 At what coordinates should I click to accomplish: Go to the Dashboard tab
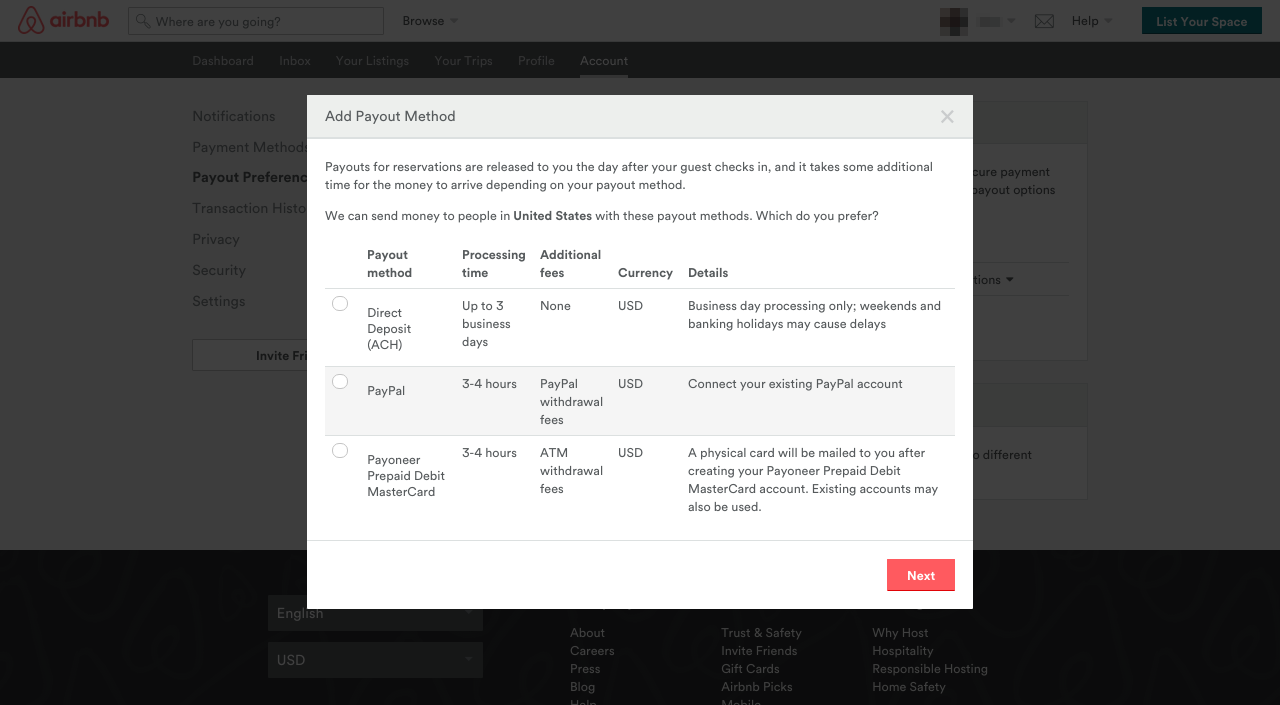(x=223, y=61)
